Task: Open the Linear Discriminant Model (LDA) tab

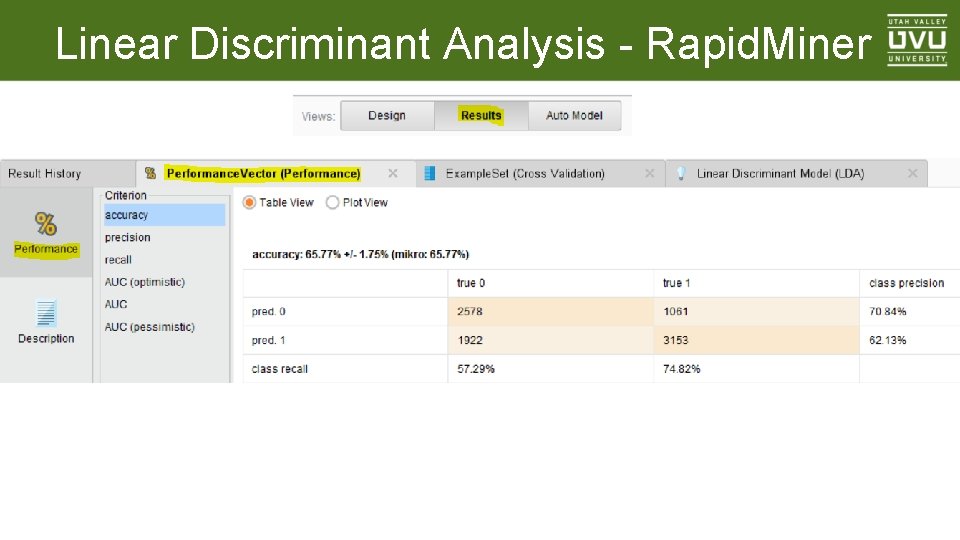Action: [x=796, y=173]
